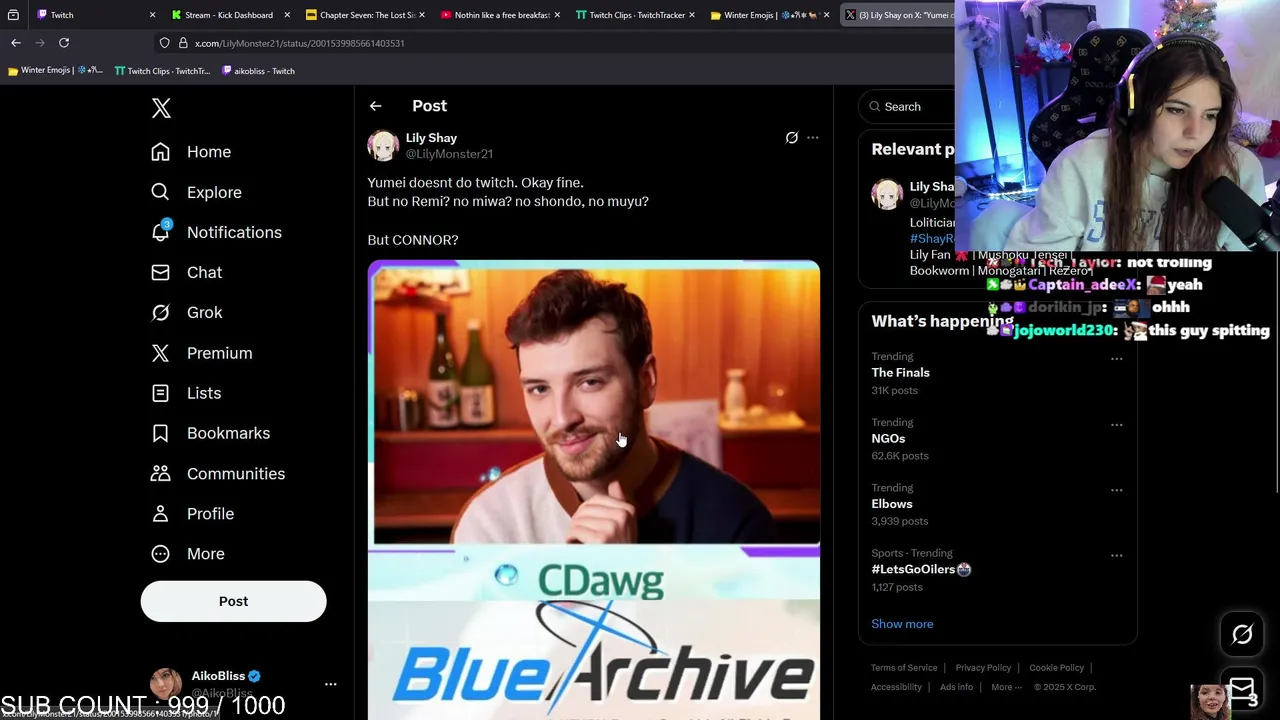The image size is (1280, 720).
Task: Open Grok in the sidebar
Action: tap(186, 312)
